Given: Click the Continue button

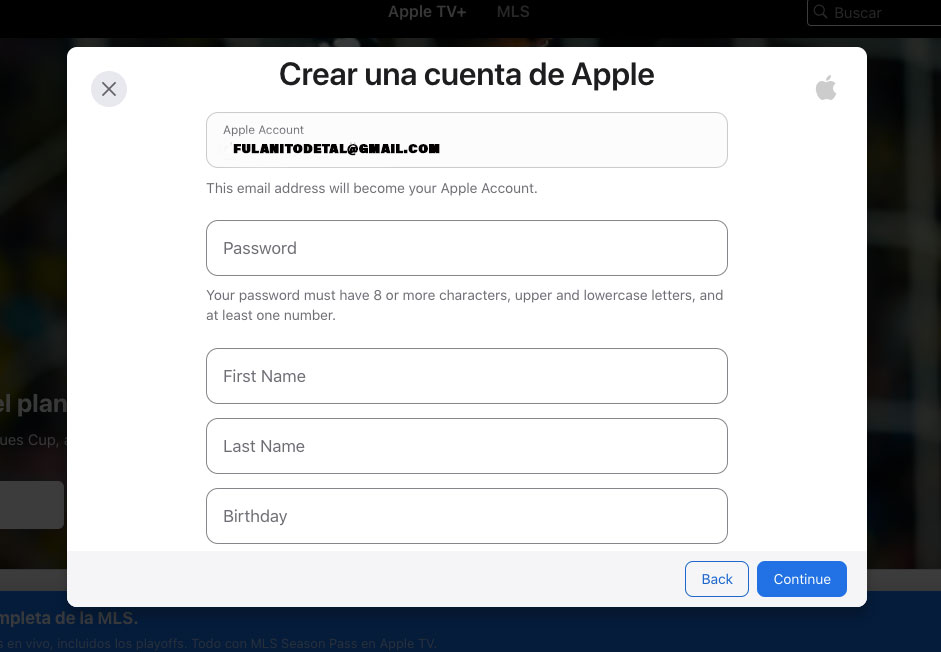Looking at the screenshot, I should pyautogui.click(x=802, y=579).
